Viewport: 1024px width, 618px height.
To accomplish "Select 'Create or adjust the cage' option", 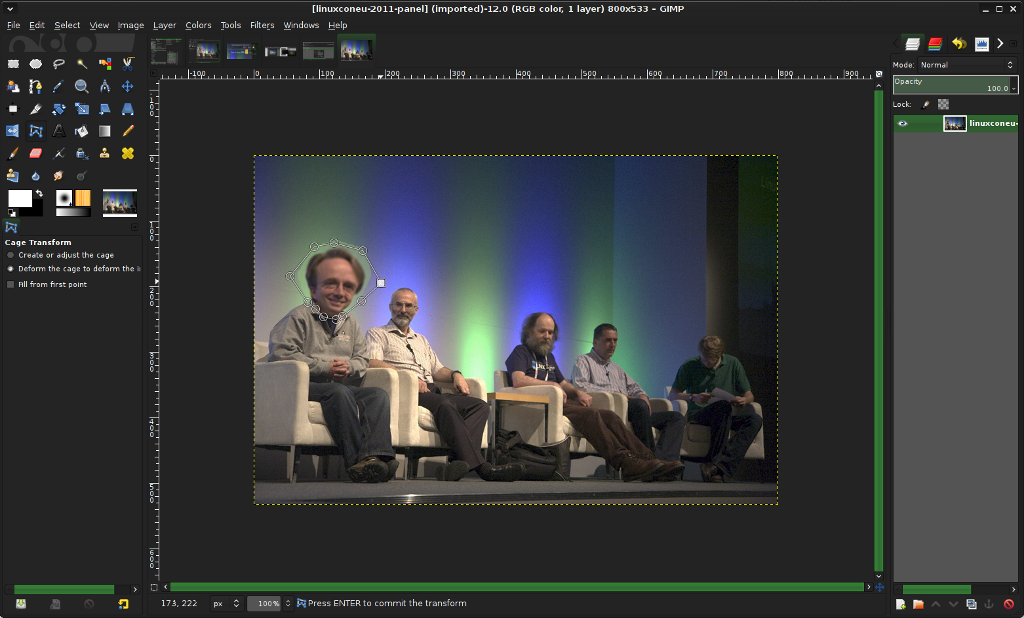I will pos(11,255).
